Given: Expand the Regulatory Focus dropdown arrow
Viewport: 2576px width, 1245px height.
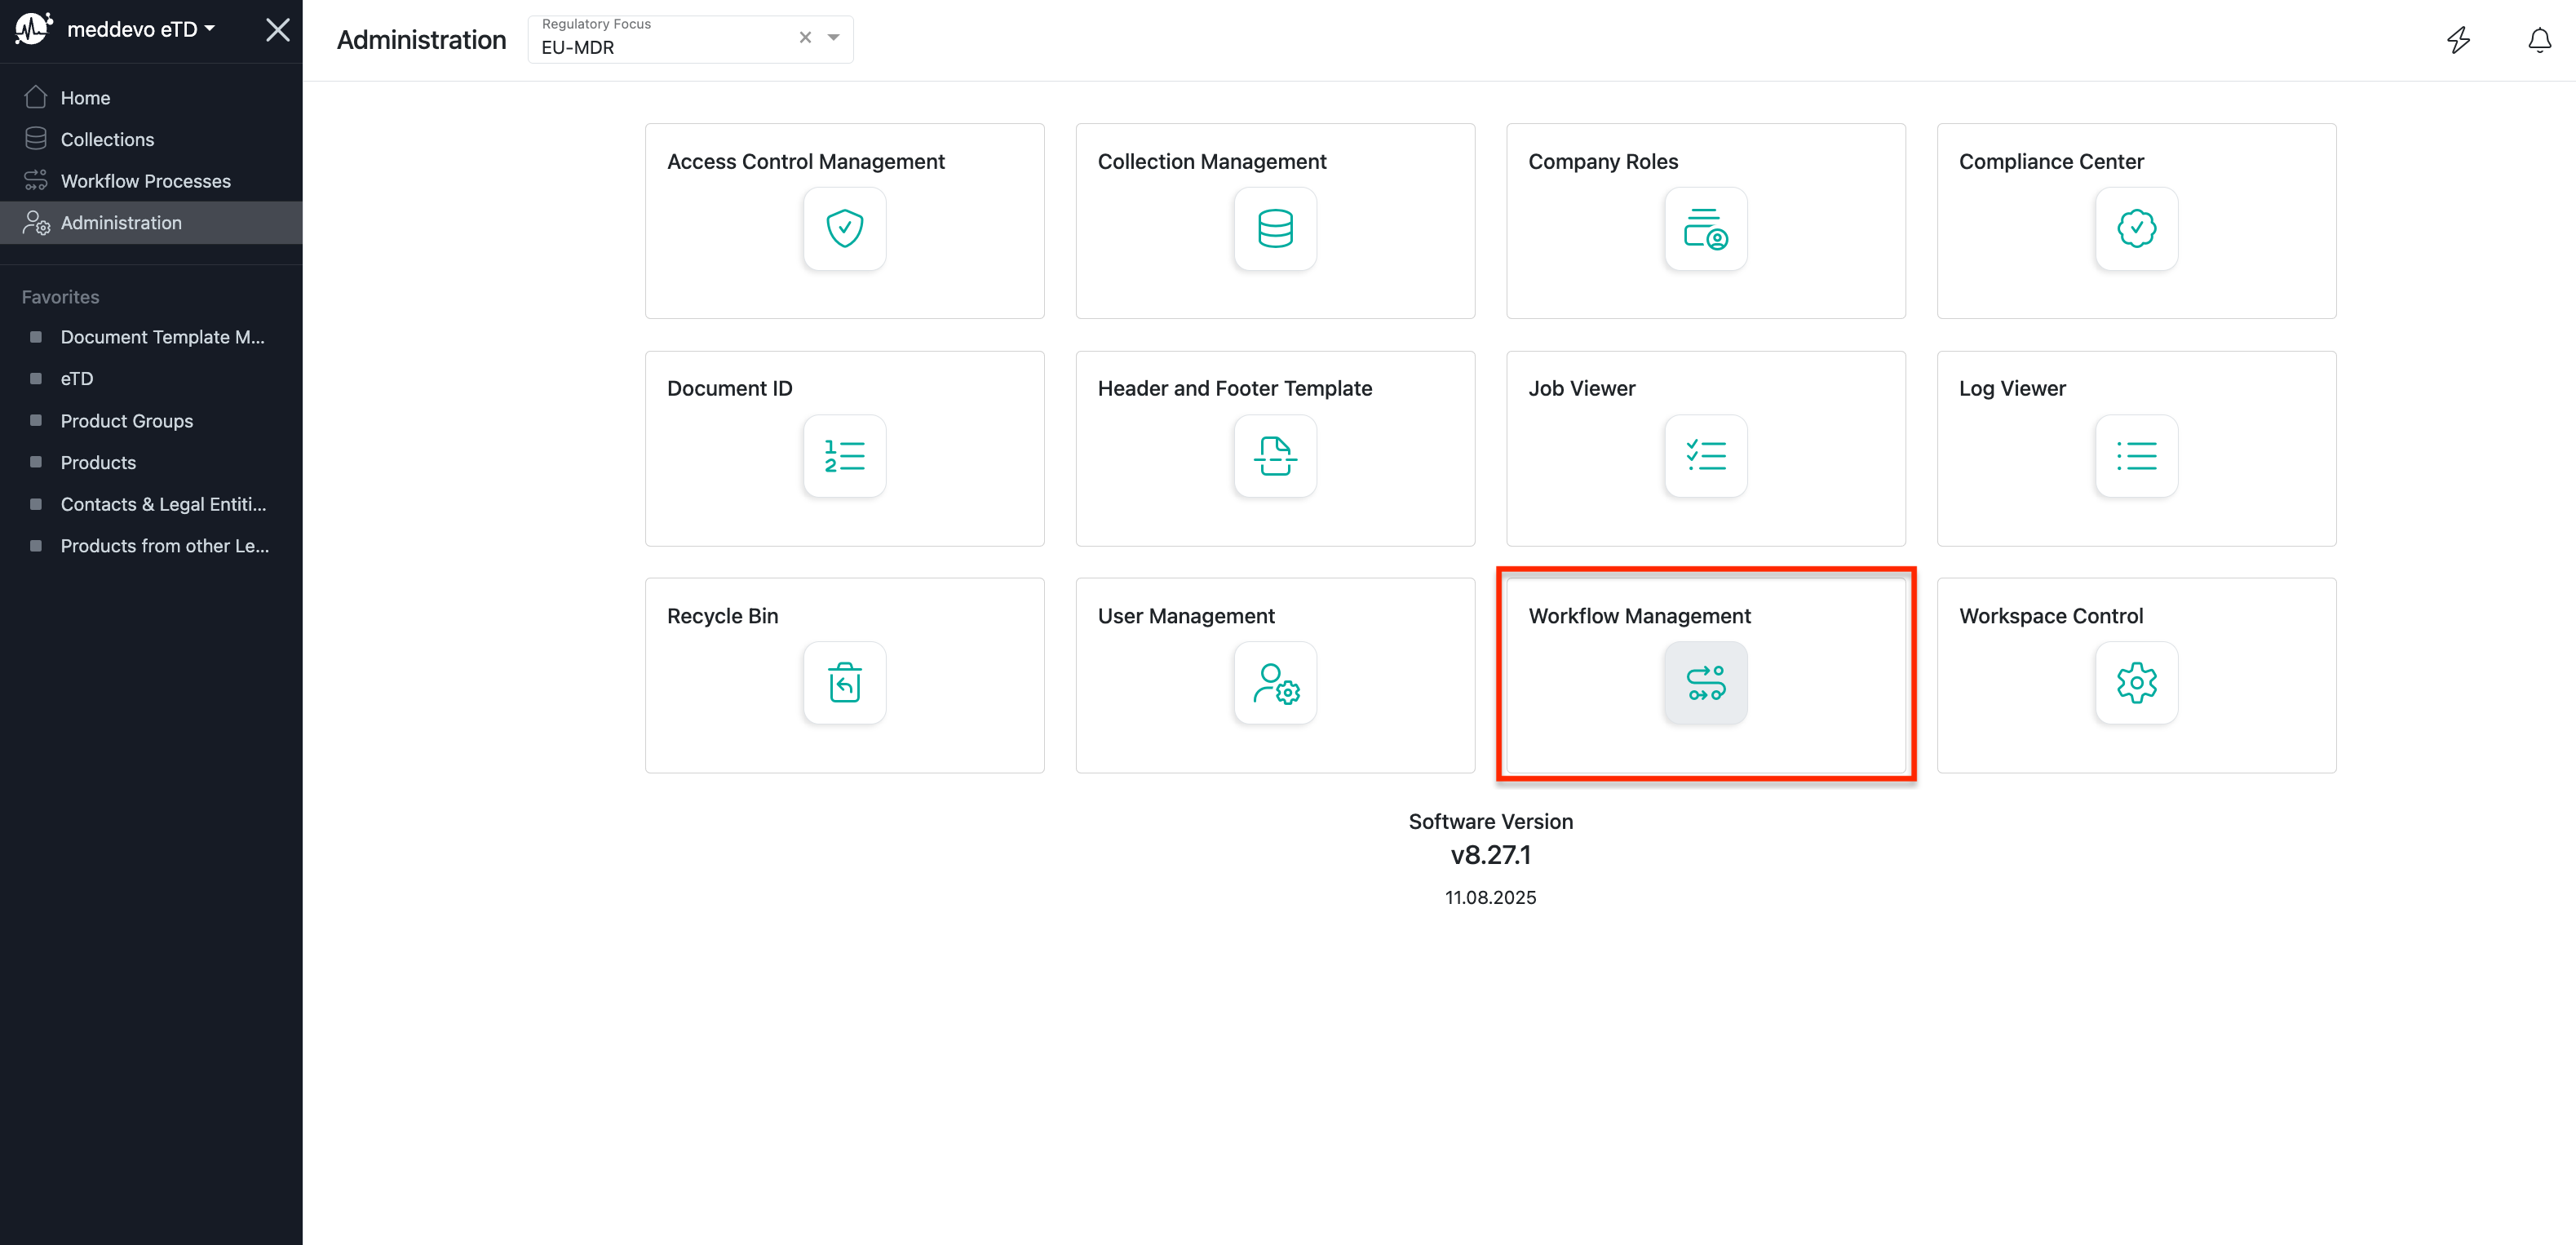Looking at the screenshot, I should click(x=833, y=37).
